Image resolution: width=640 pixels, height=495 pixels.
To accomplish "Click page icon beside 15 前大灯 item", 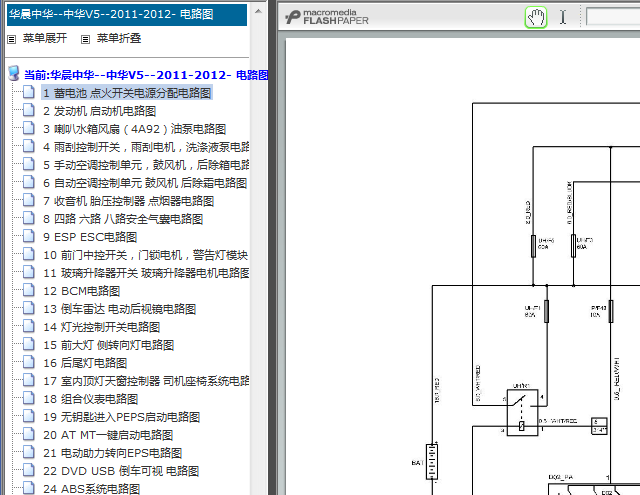I will (x=29, y=344).
